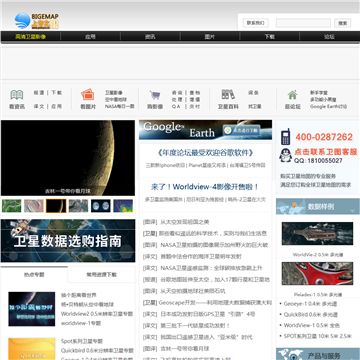Image resolution: width=360 pixels, height=360 pixels.
Task: Open the Q A link under 购影像
Action: pos(176,106)
